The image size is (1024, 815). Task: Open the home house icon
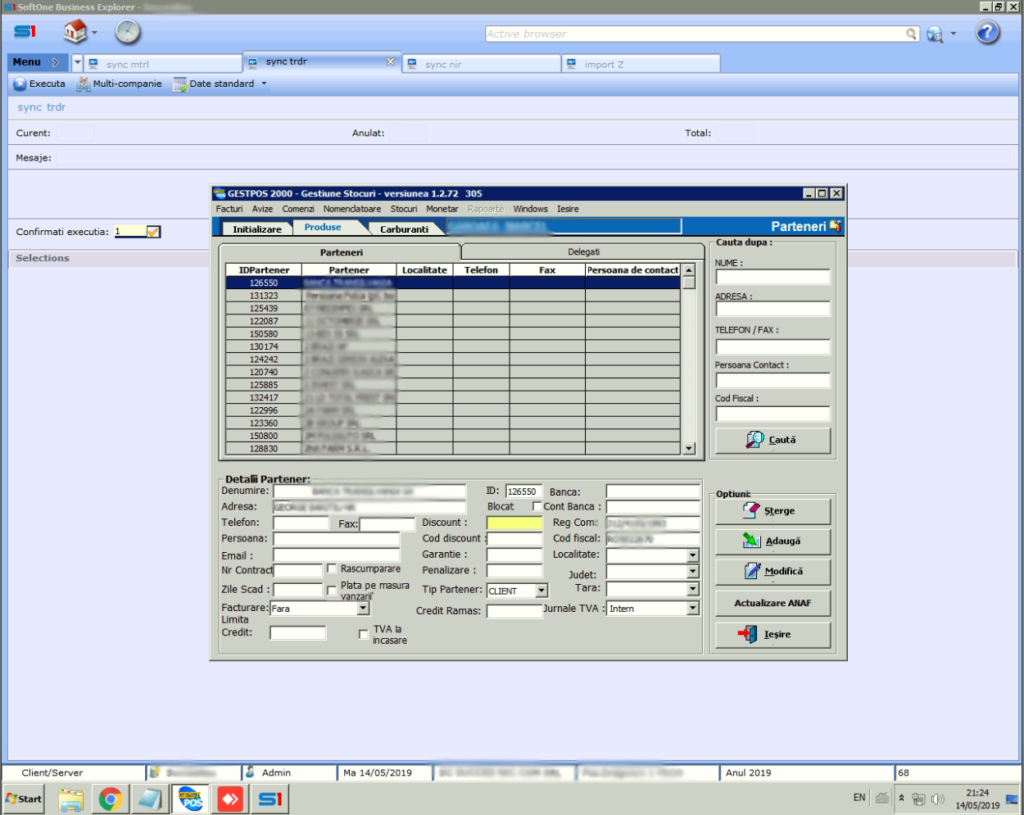pyautogui.click(x=74, y=31)
